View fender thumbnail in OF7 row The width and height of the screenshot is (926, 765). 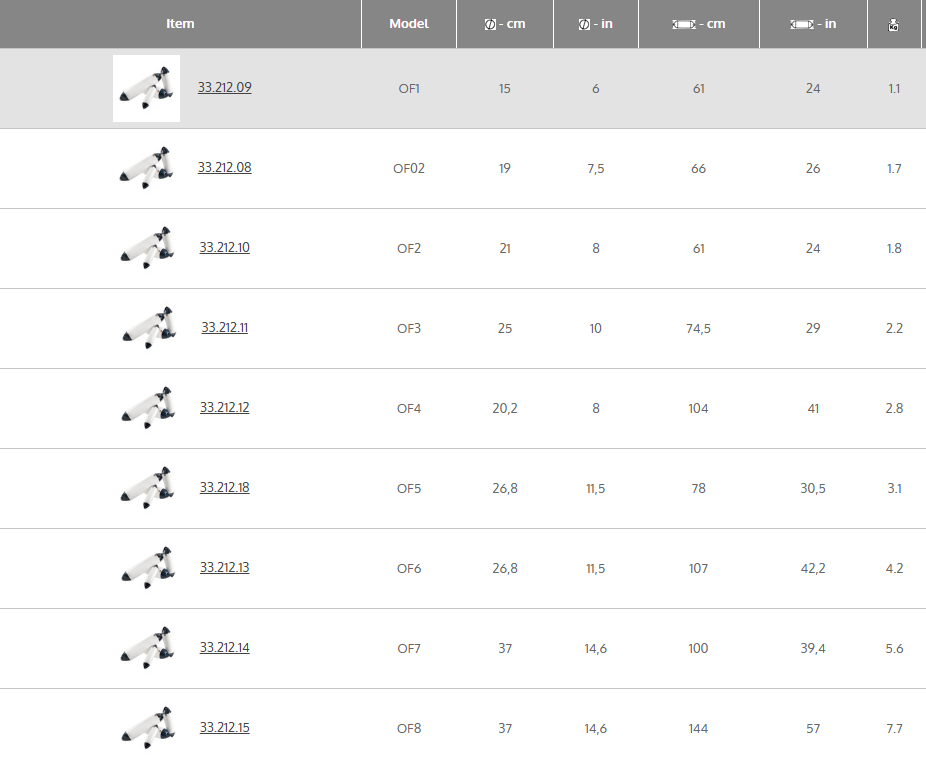coord(146,648)
